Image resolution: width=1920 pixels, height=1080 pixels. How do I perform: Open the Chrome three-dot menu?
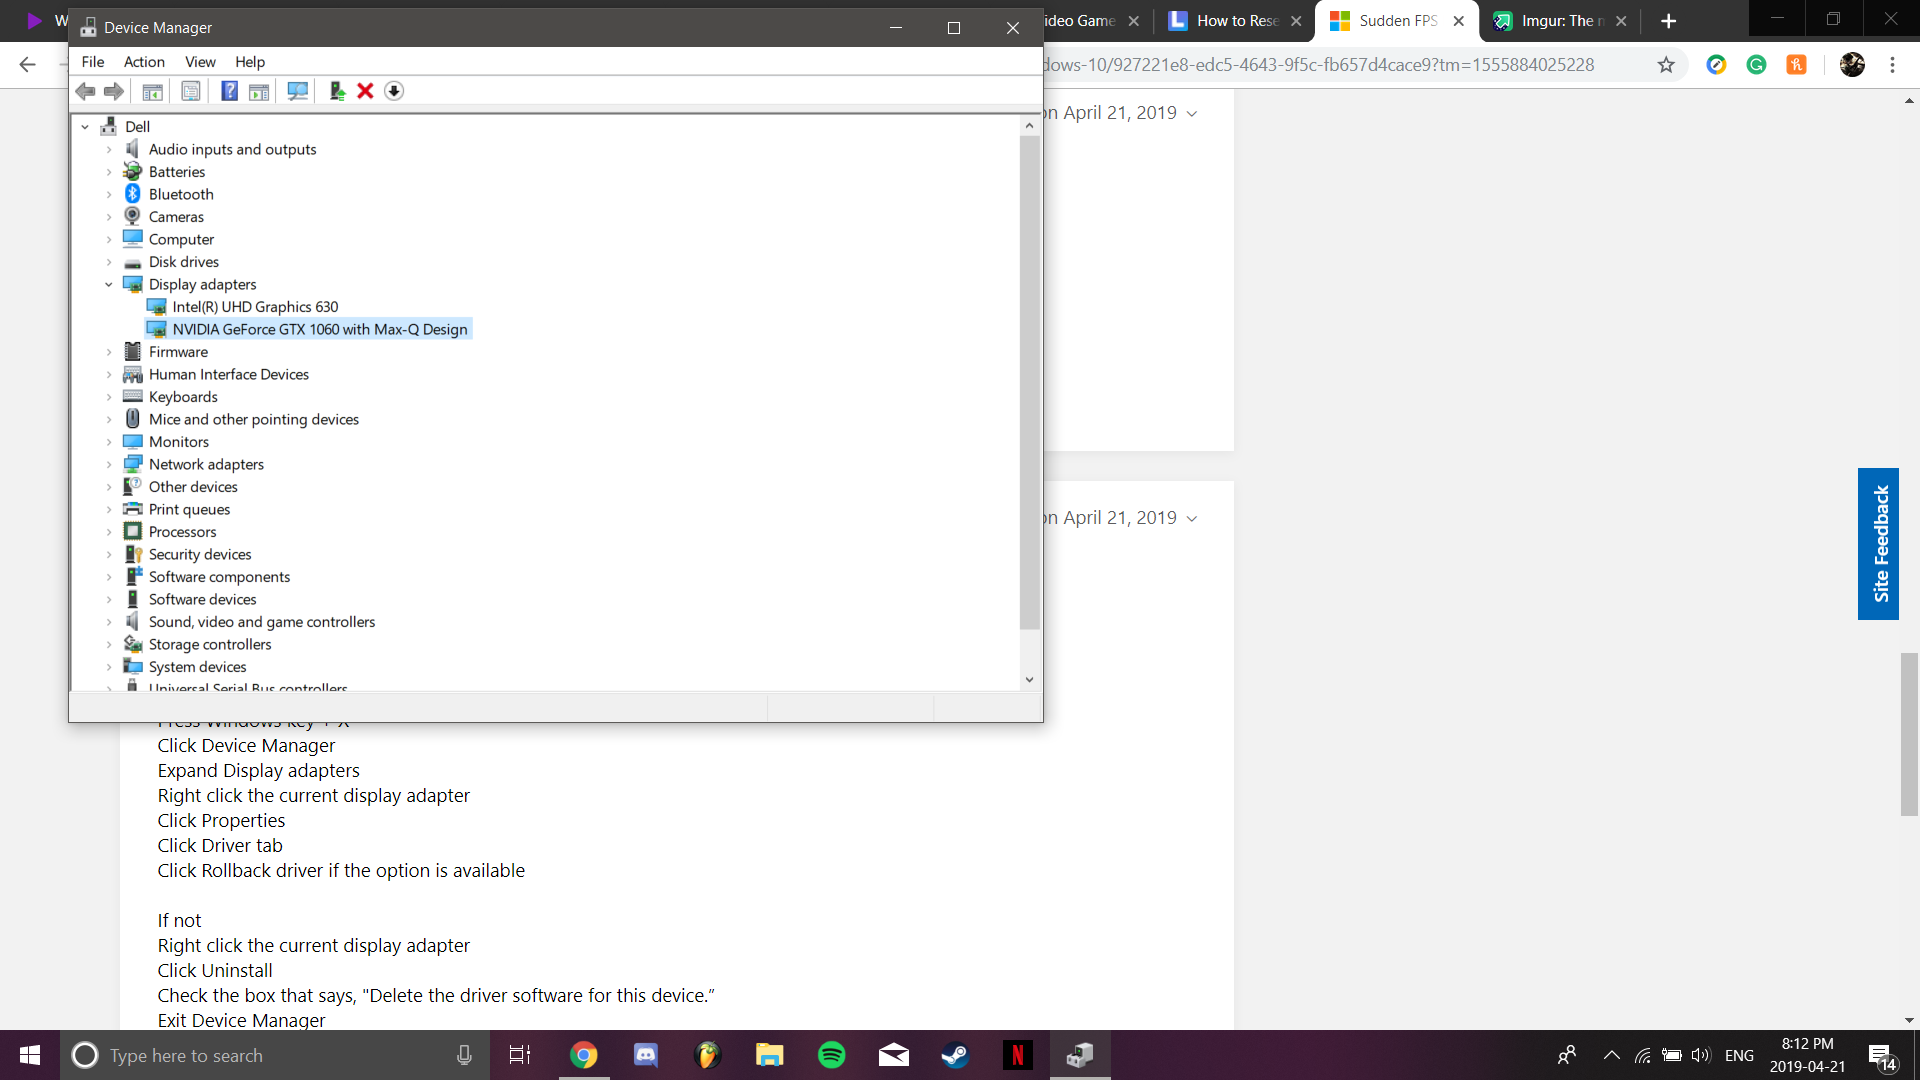[x=1892, y=65]
